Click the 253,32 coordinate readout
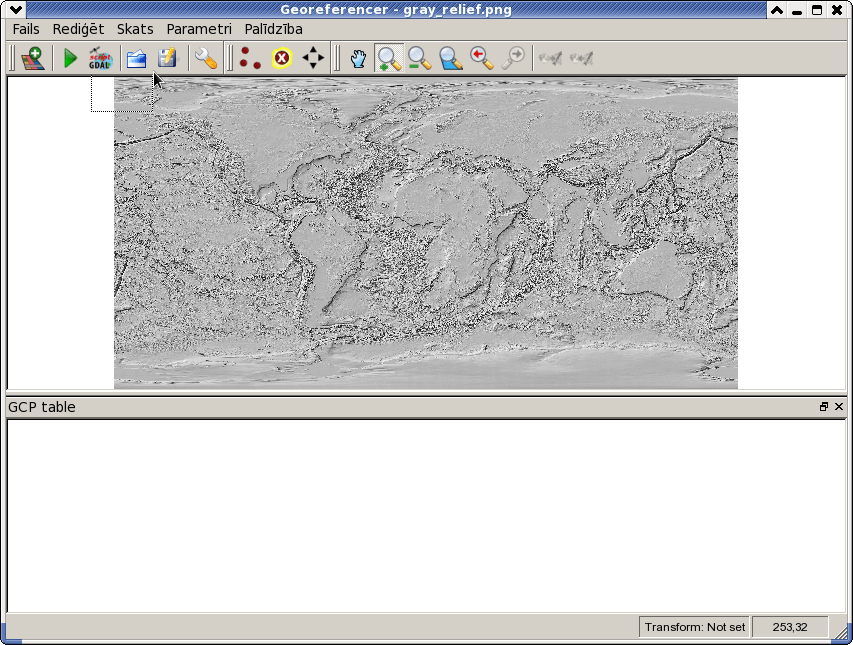 (x=790, y=627)
